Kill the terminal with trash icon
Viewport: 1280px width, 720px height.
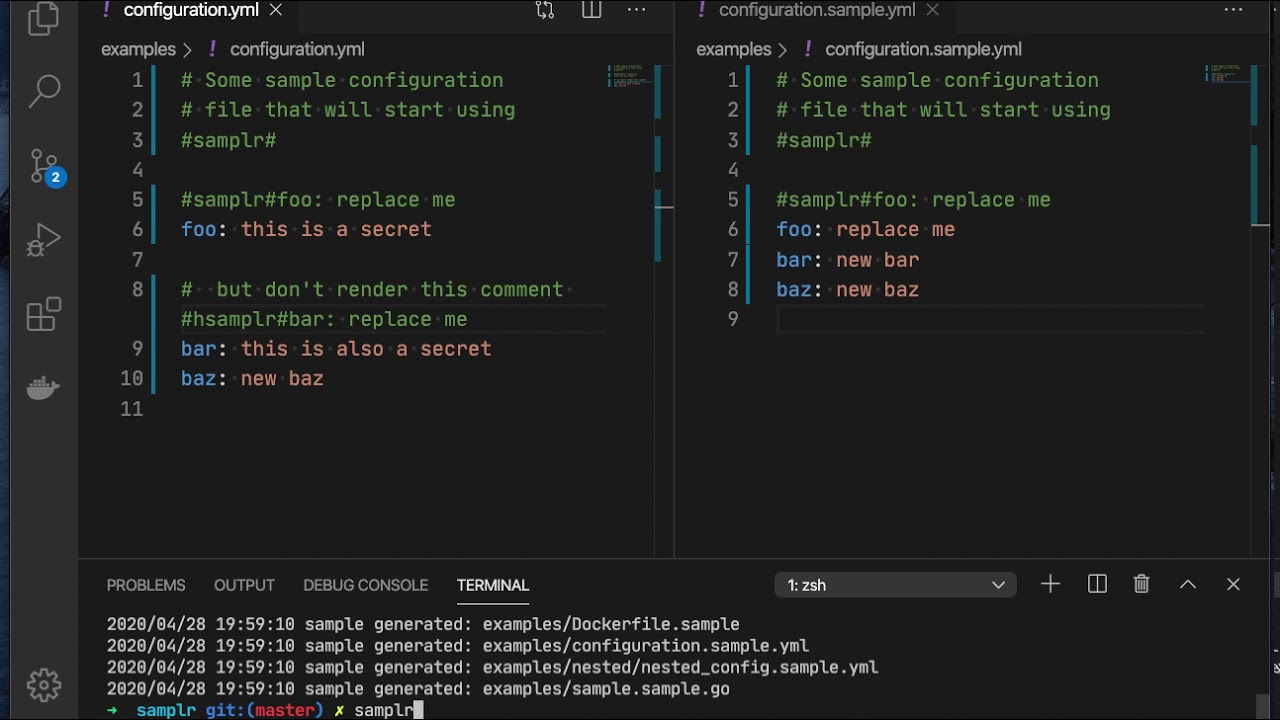1141,584
